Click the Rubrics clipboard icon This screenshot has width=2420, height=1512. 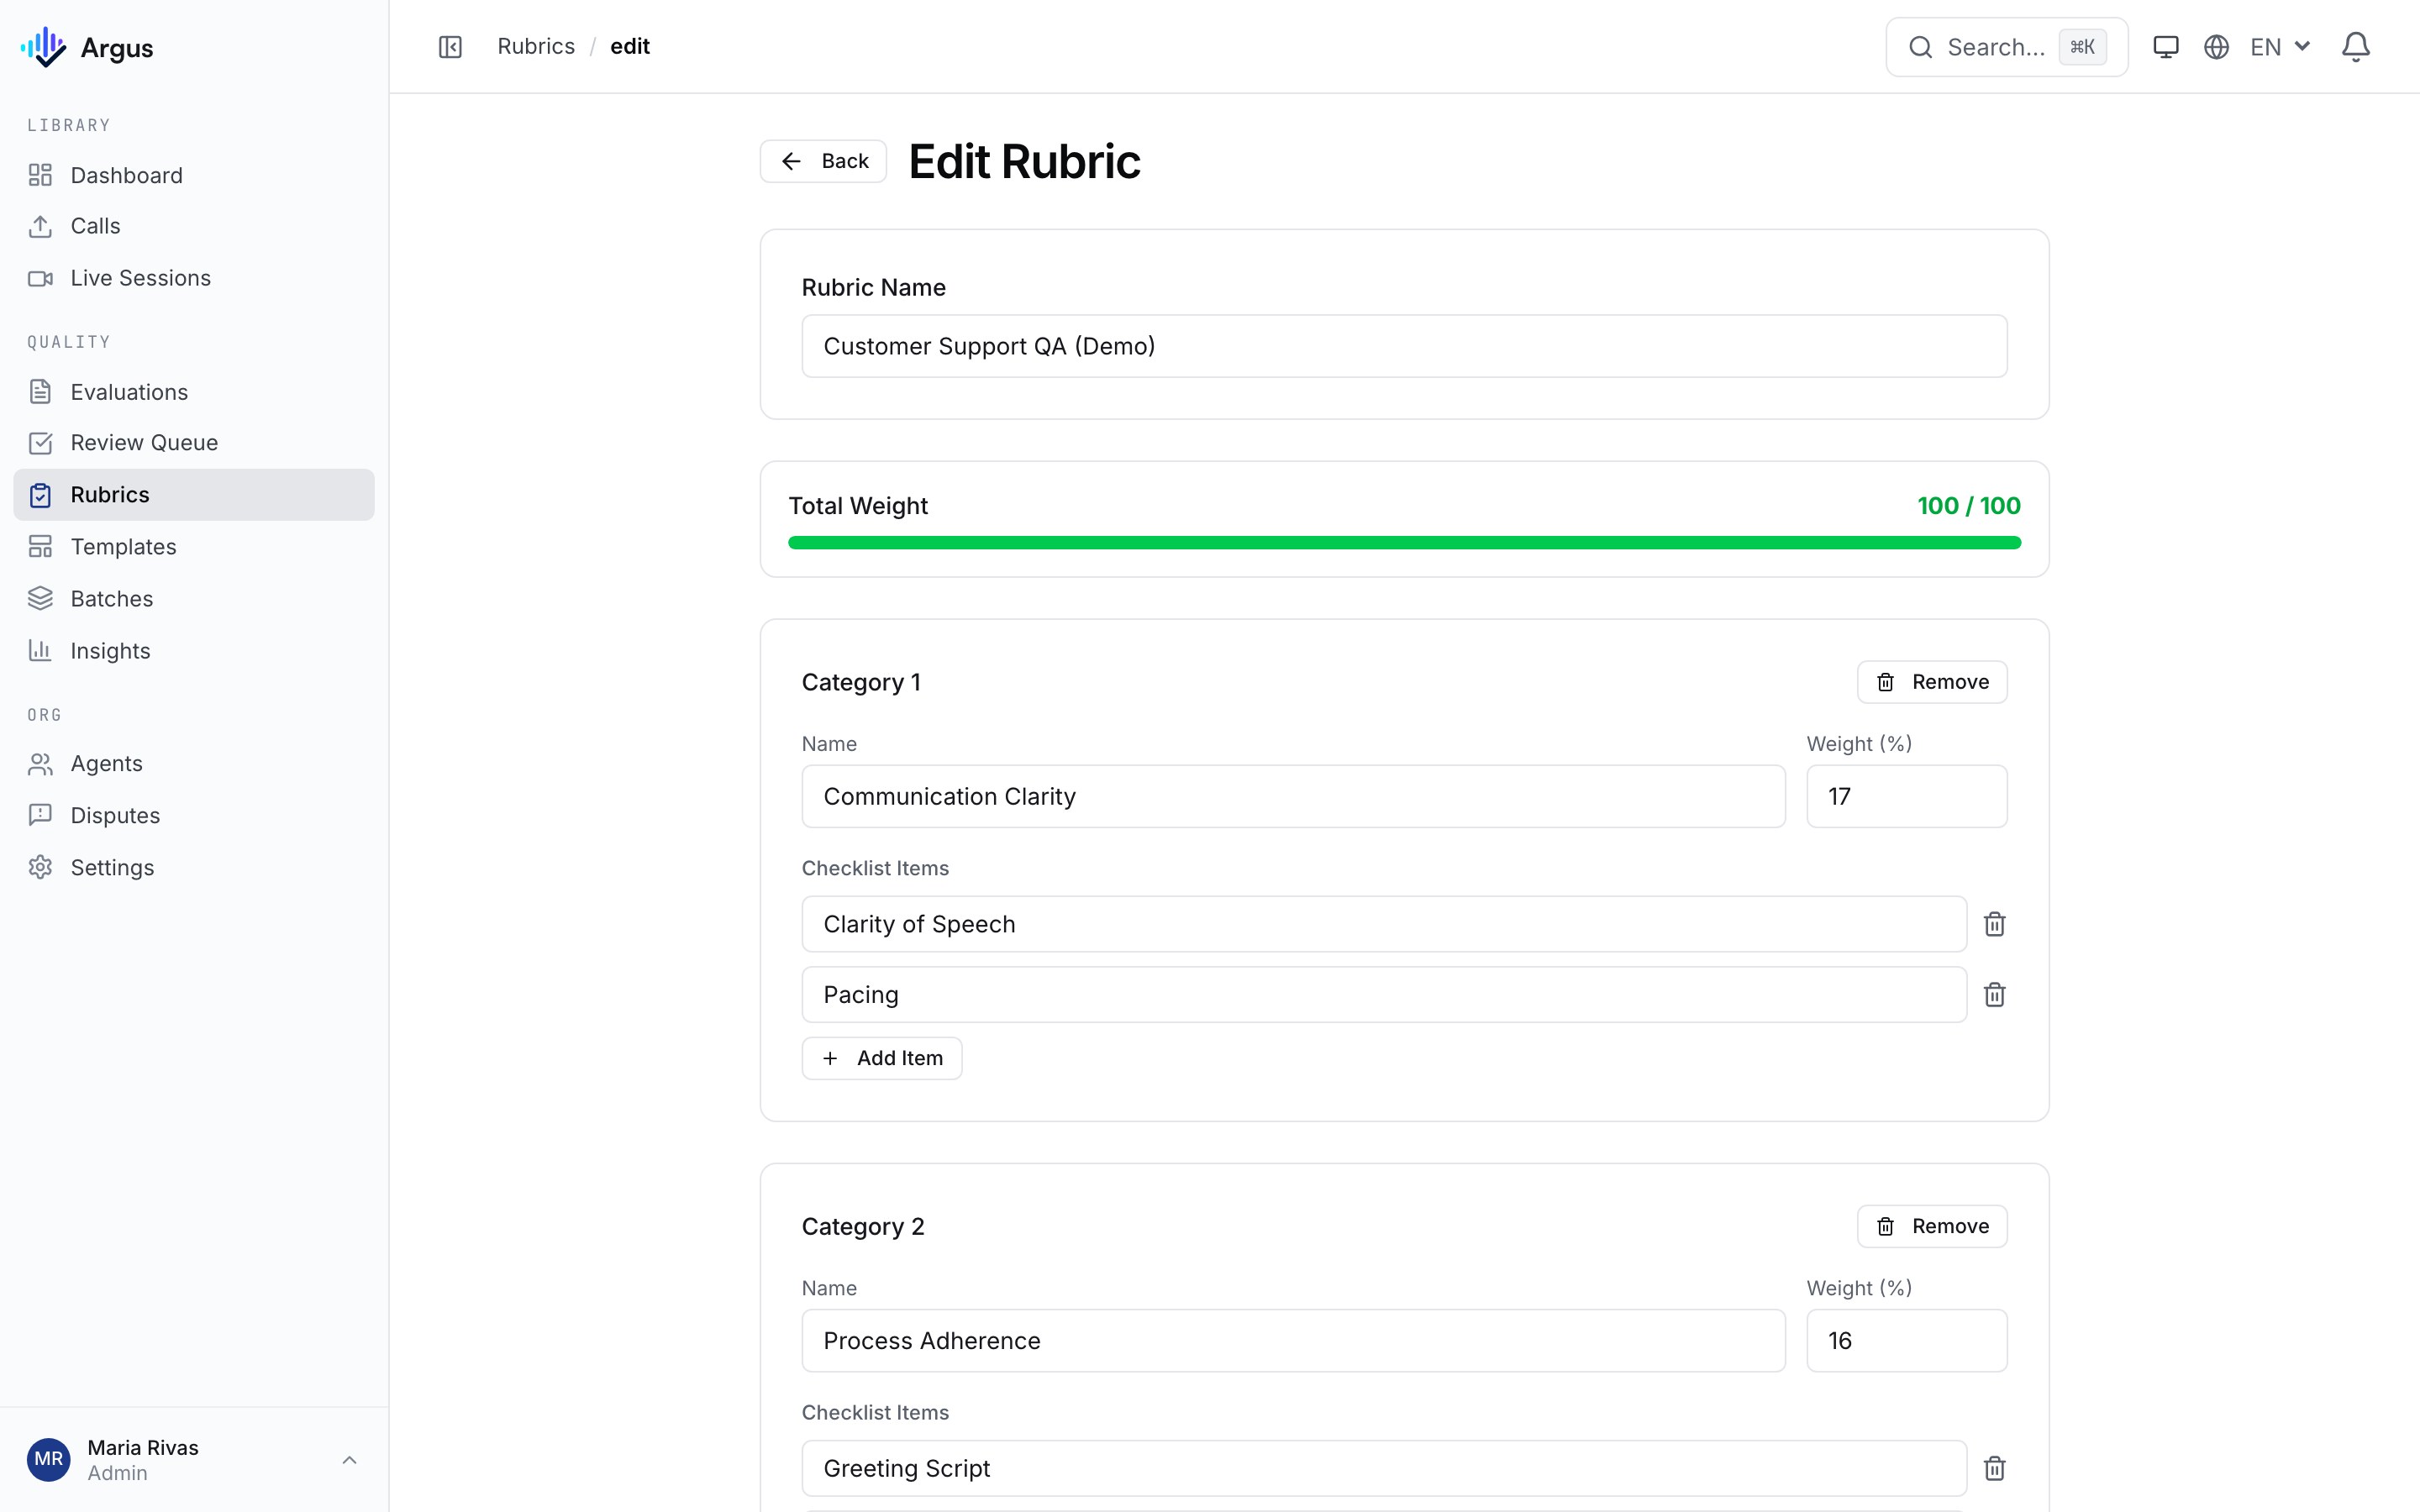(x=40, y=495)
